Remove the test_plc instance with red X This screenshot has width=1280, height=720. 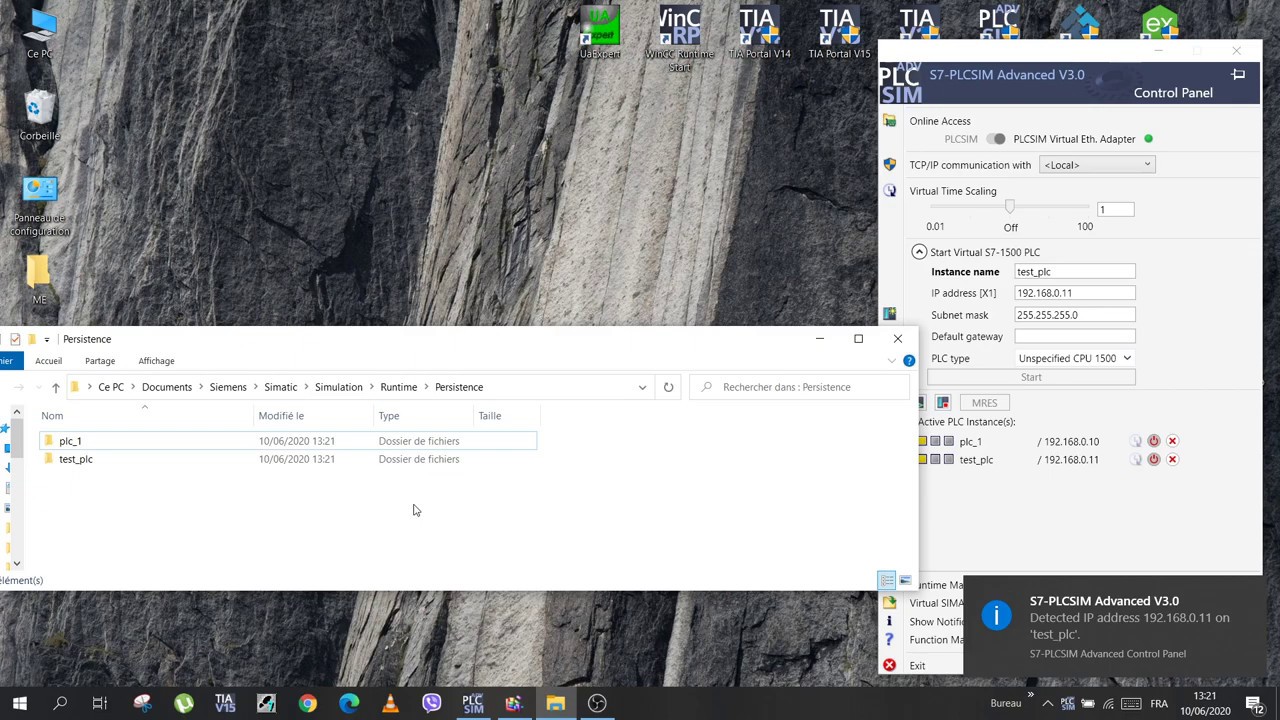pos(1172,459)
